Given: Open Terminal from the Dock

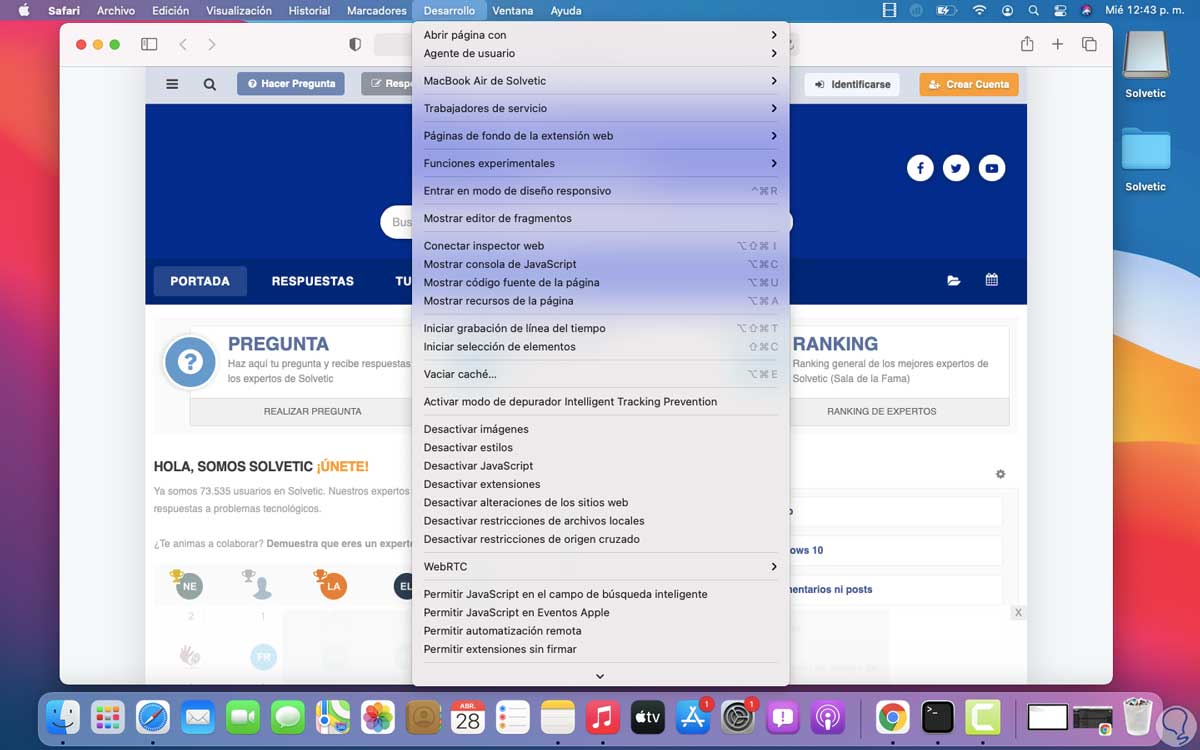Looking at the screenshot, I should (937, 716).
